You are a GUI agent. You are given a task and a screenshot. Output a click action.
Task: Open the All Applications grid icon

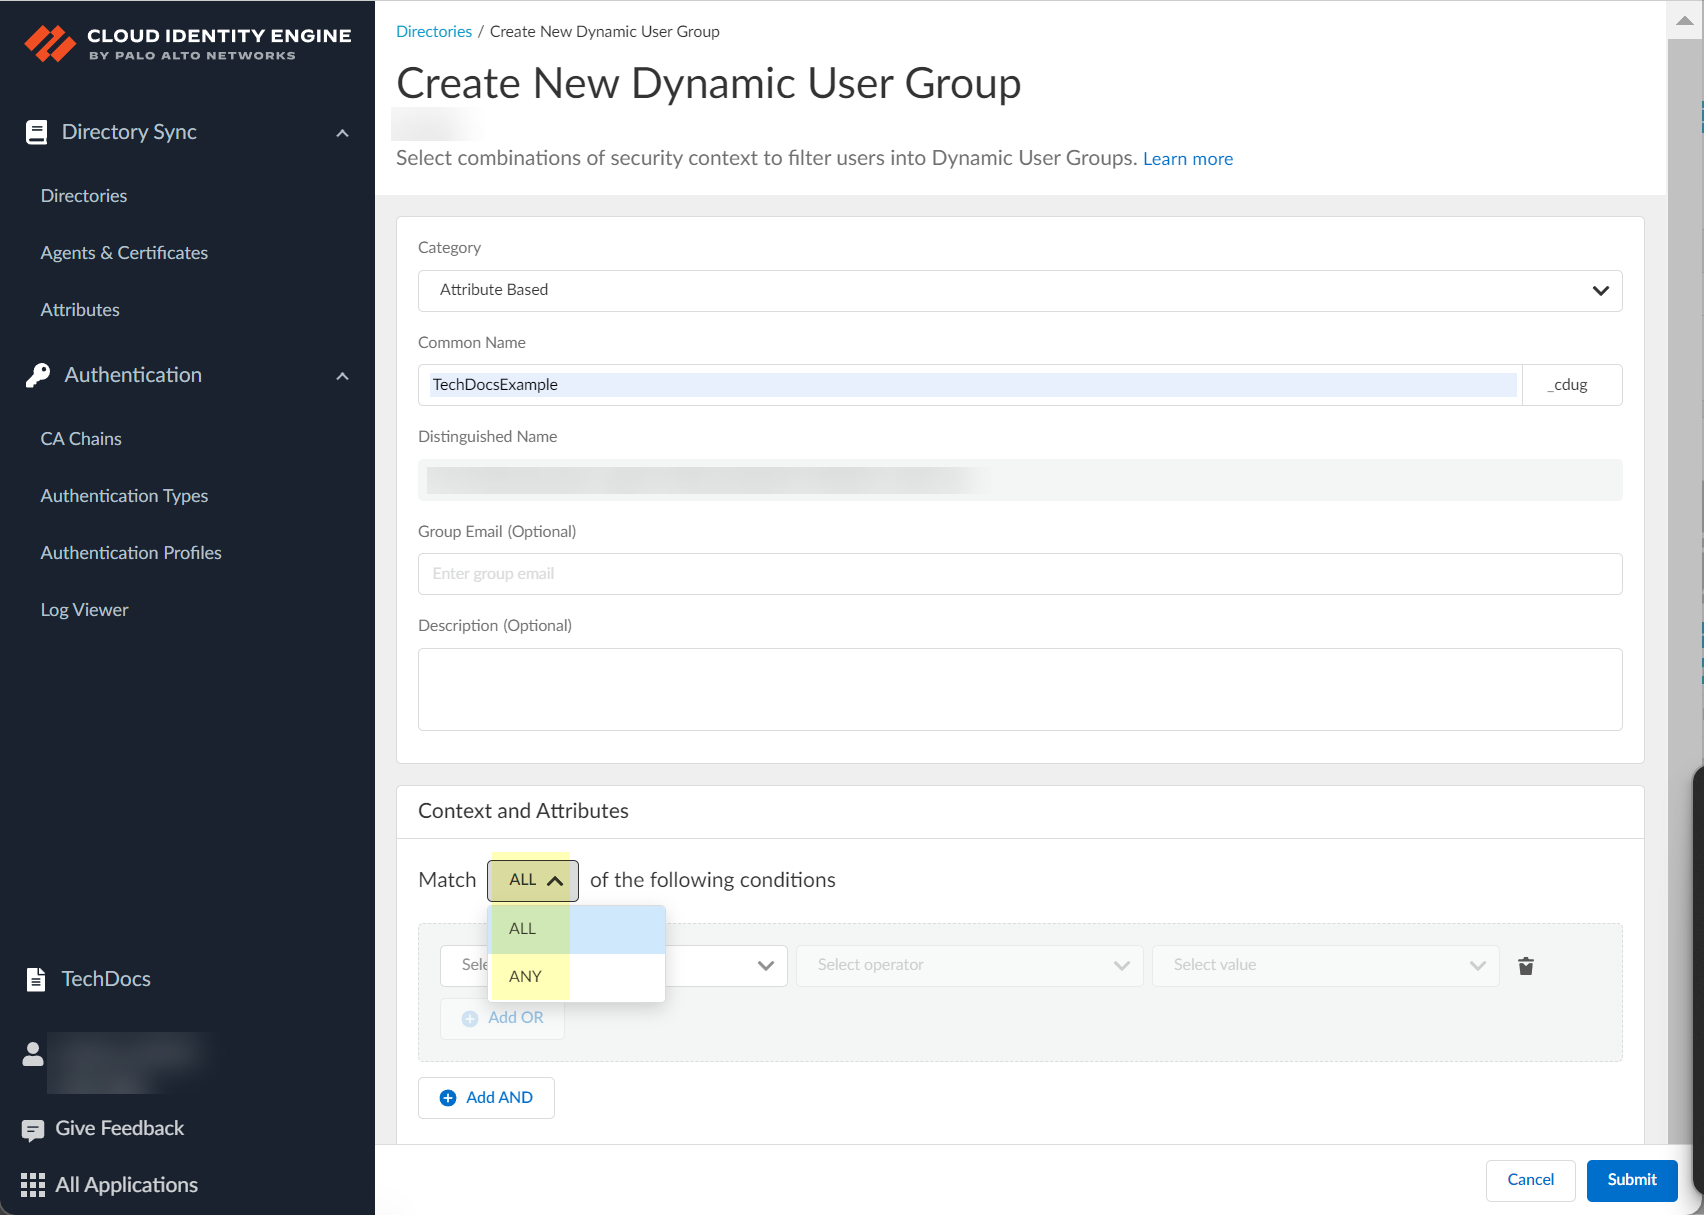pos(33,1185)
